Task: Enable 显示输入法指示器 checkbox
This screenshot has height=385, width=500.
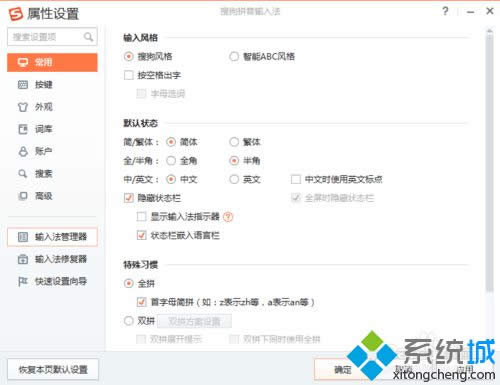Action: point(141,217)
